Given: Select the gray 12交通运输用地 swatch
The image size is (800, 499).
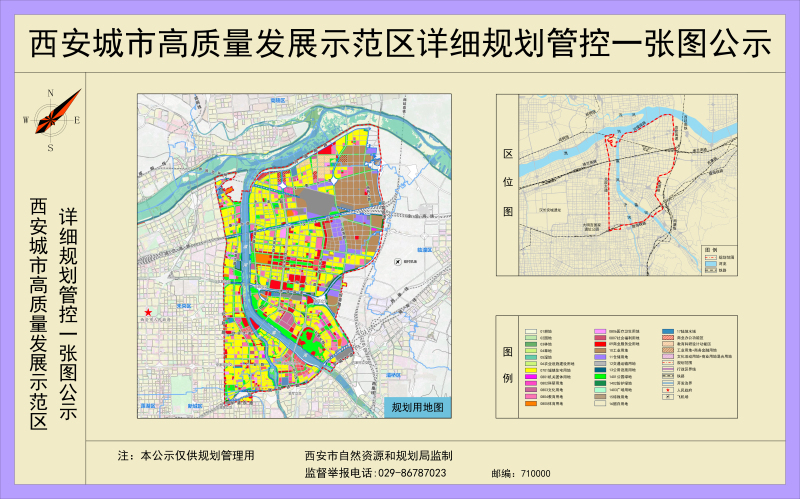Looking at the screenshot, I should [x=600, y=363].
